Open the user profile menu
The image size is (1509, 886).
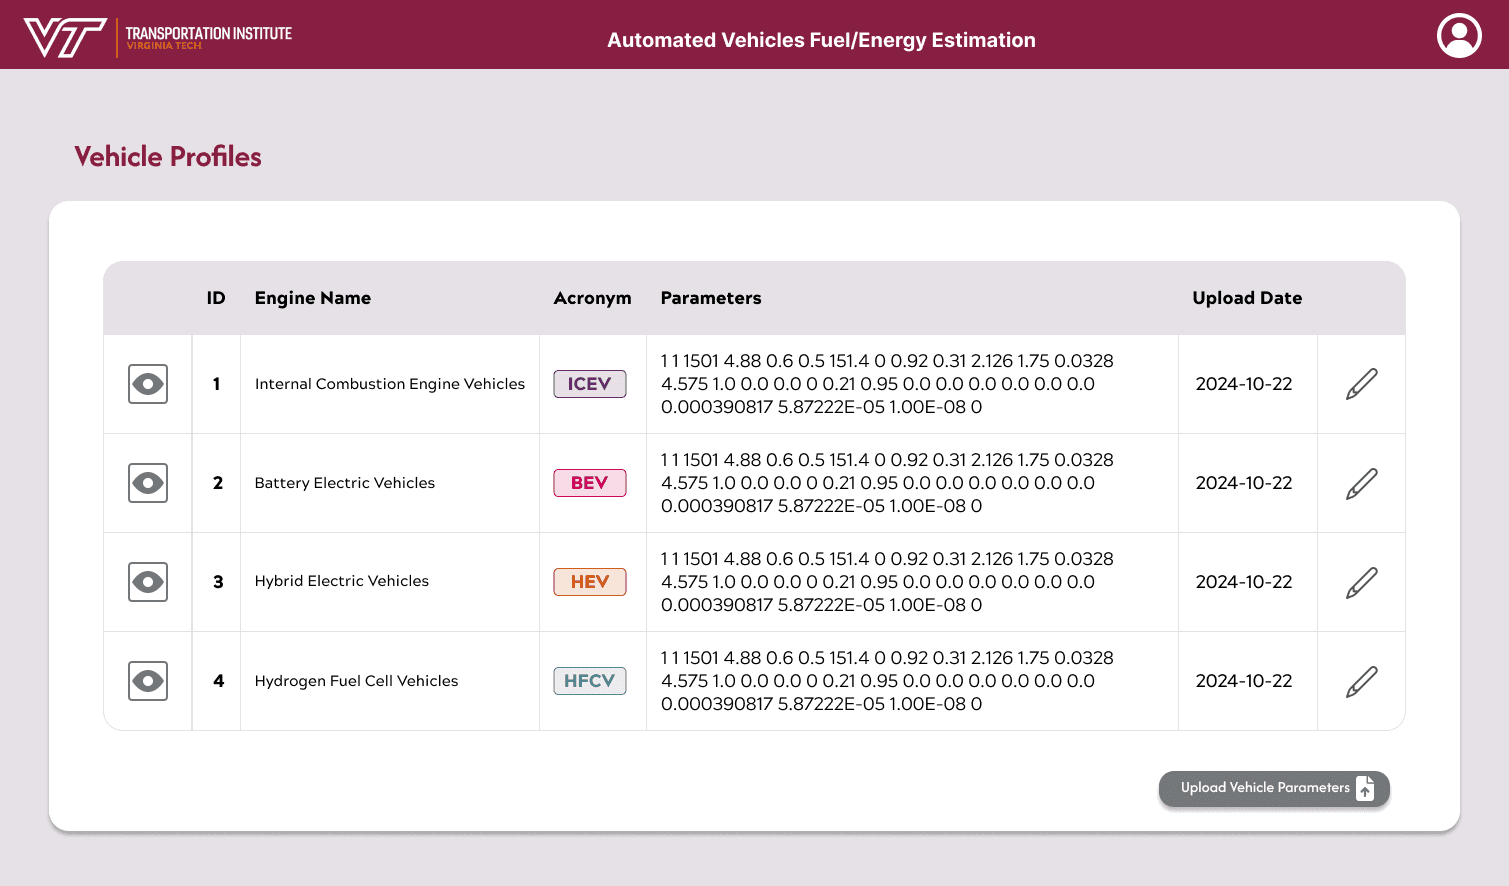point(1458,35)
